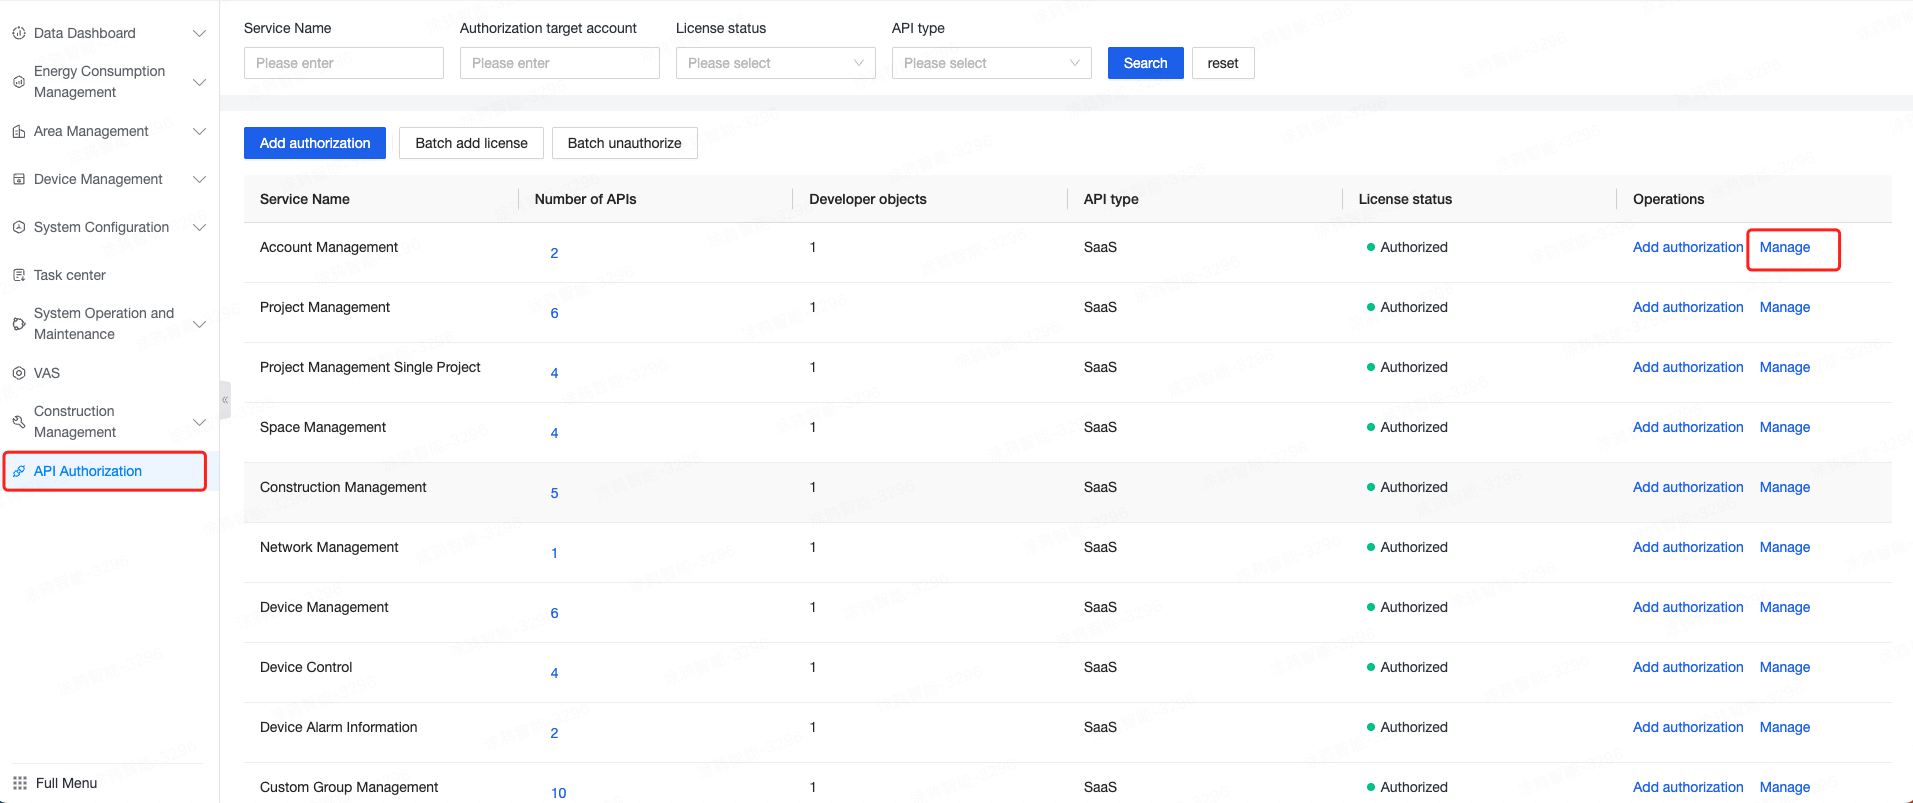The width and height of the screenshot is (1913, 803).
Task: Expand the Device Management chevron
Action: coord(199,179)
